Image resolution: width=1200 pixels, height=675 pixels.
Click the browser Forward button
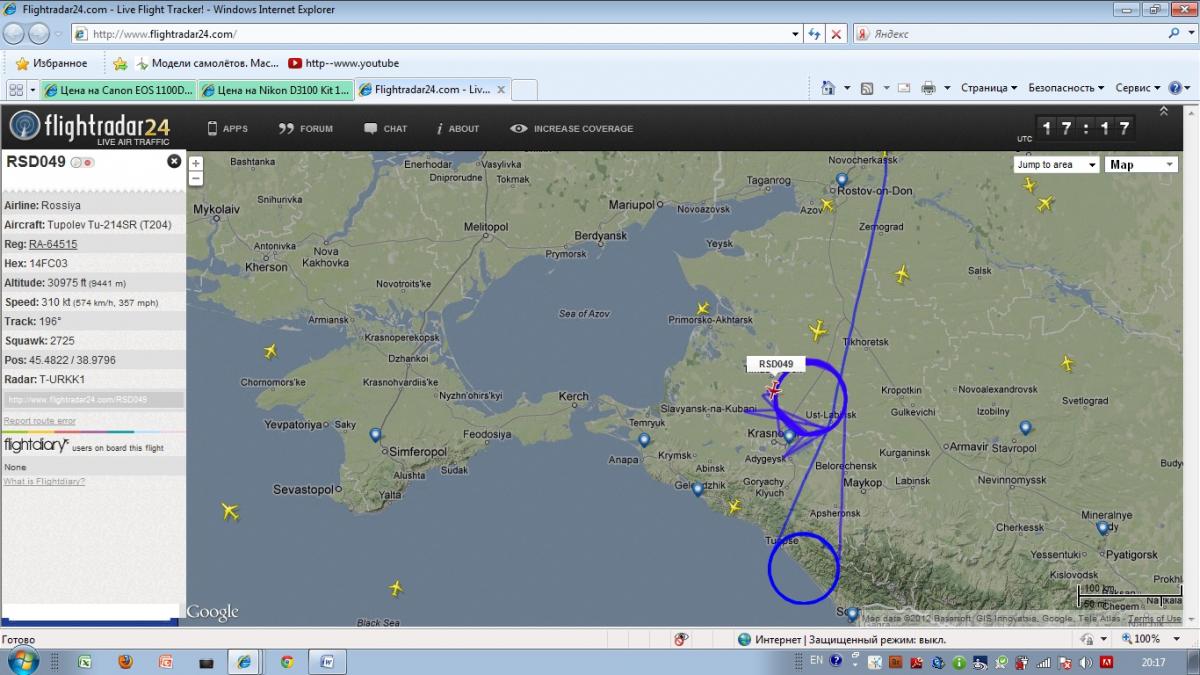pos(39,34)
